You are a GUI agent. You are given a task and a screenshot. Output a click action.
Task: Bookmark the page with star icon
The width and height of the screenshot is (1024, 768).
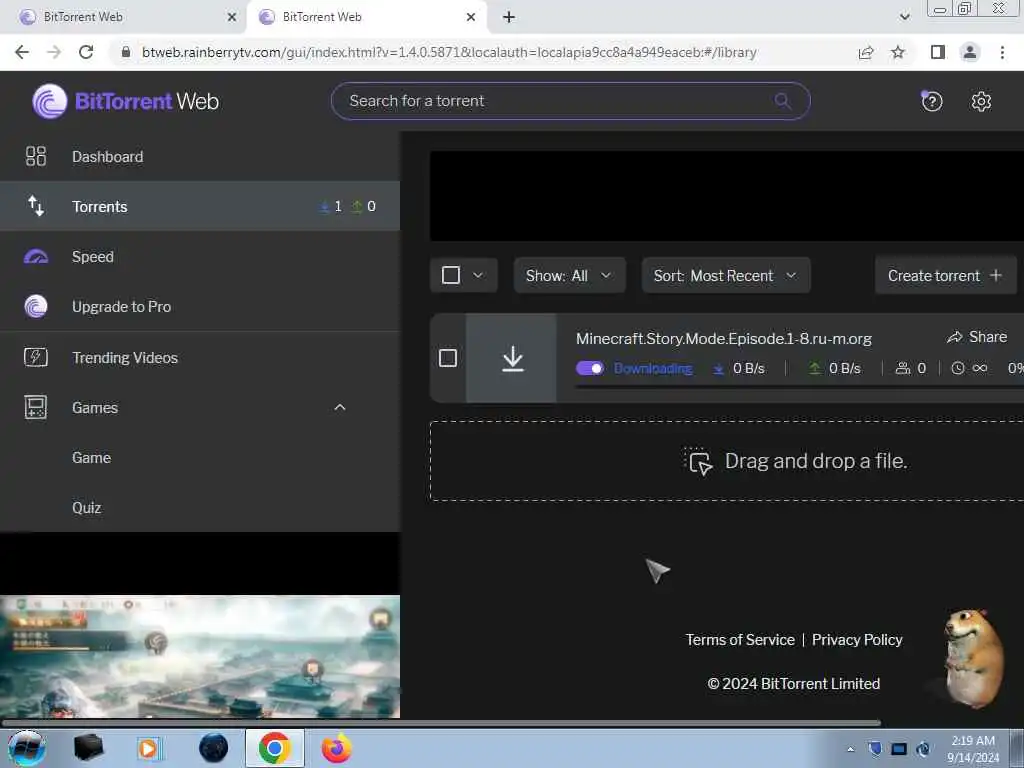tap(898, 52)
